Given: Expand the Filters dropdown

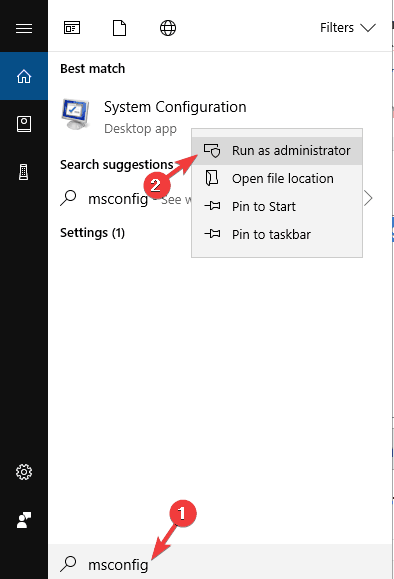Looking at the screenshot, I should 347,28.
